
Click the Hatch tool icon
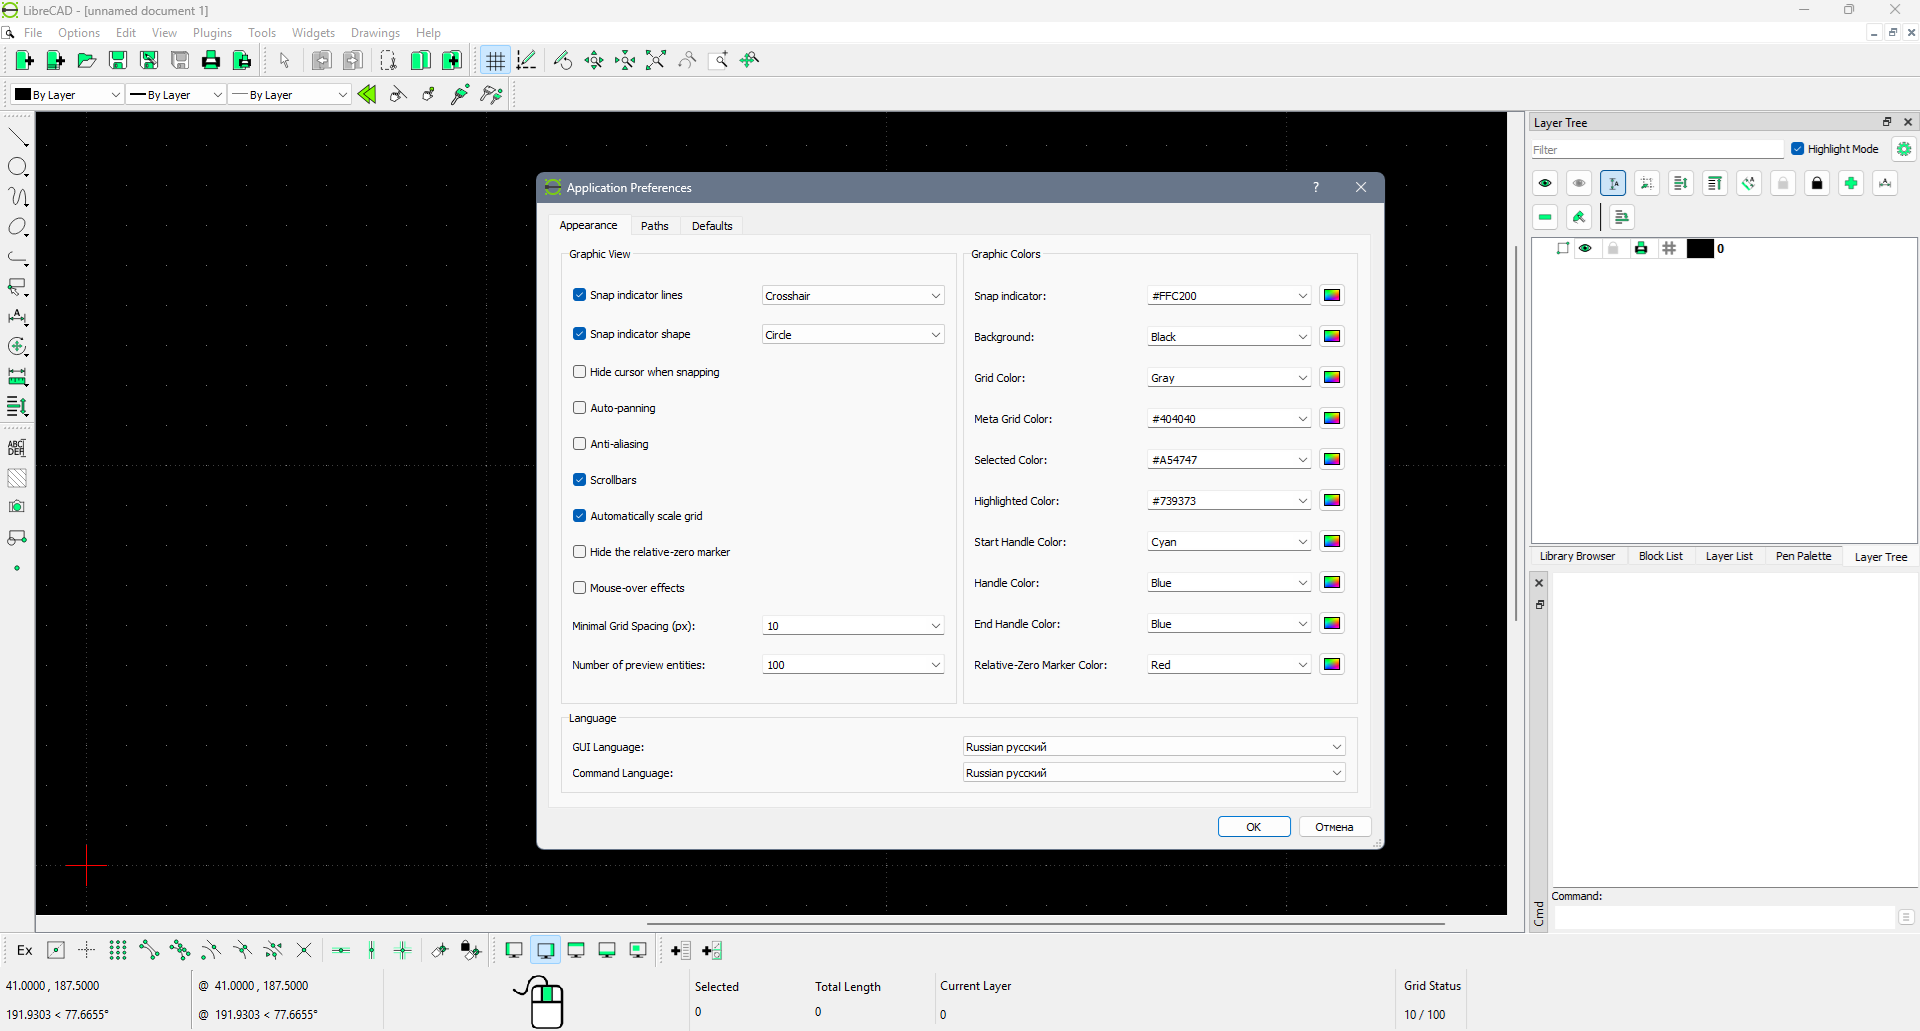[17, 478]
